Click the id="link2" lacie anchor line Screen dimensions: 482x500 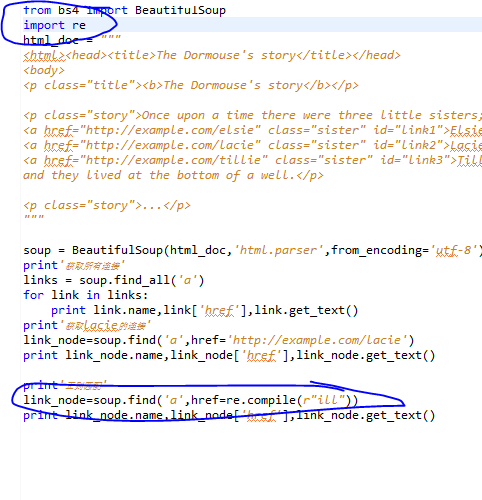tap(253, 145)
